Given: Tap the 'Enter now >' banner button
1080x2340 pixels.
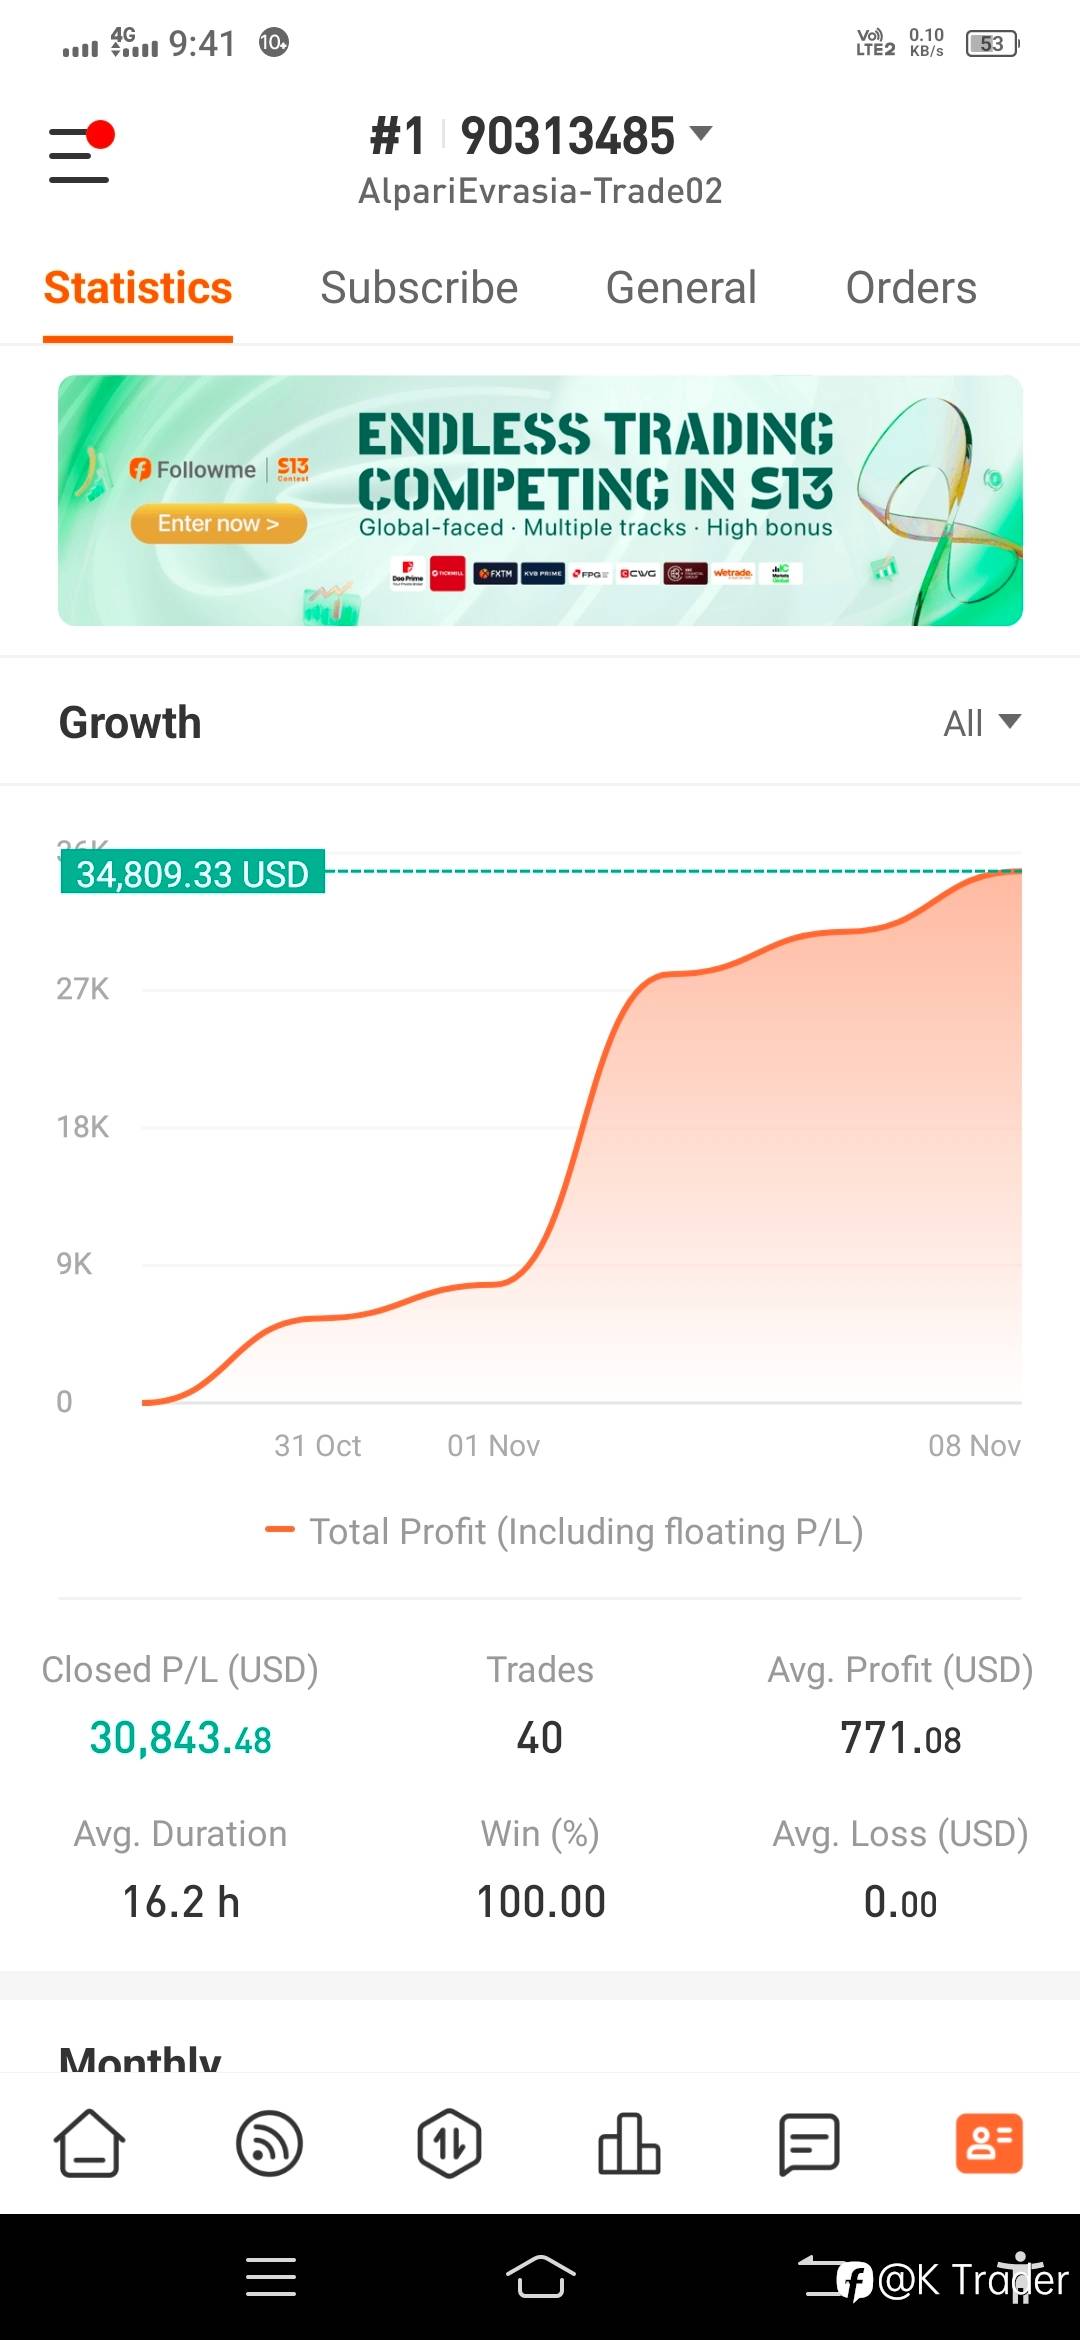Looking at the screenshot, I should [x=218, y=524].
